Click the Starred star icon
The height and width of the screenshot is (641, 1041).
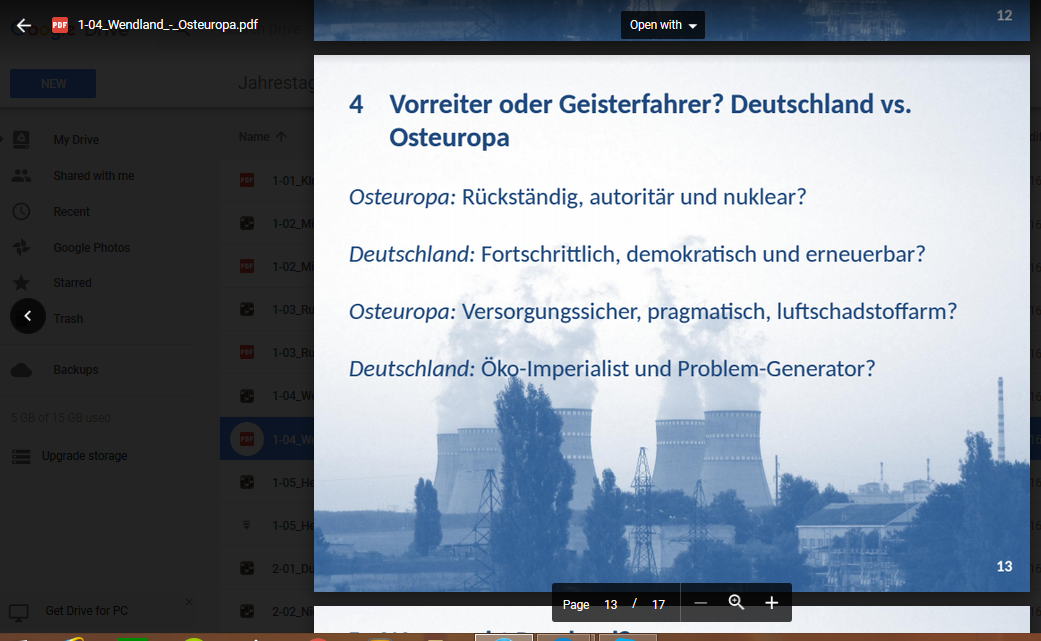21,283
